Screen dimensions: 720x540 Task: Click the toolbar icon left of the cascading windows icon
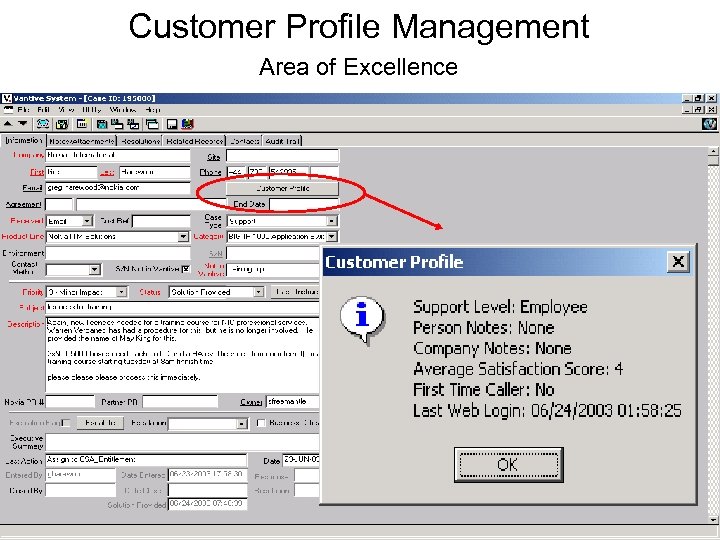coord(134,124)
